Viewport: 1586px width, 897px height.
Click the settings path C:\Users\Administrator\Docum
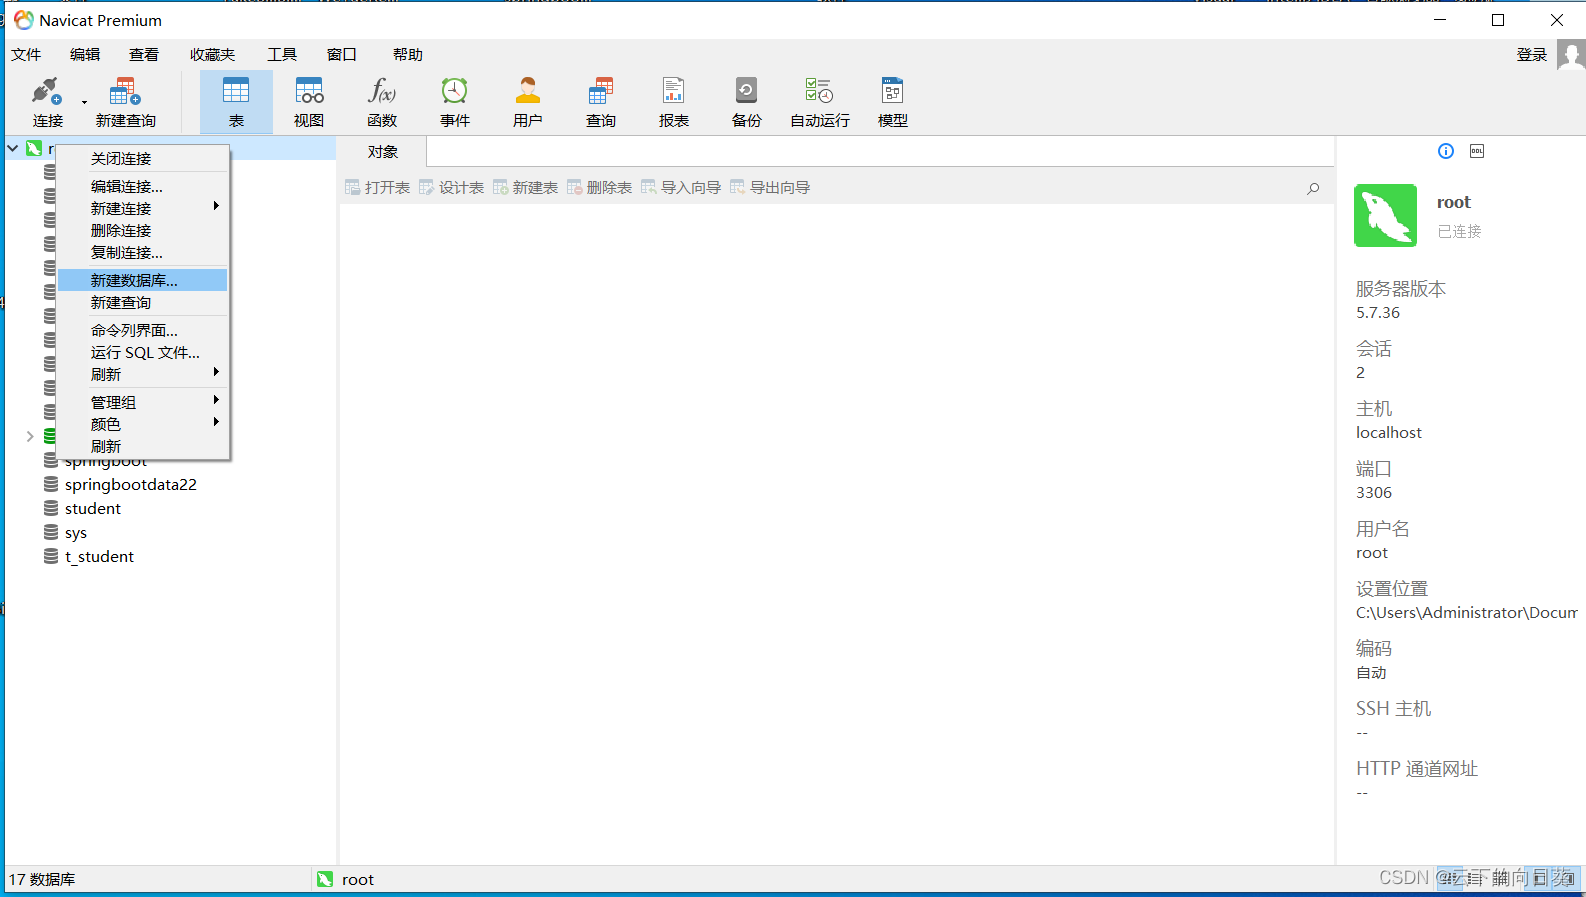pos(1467,612)
